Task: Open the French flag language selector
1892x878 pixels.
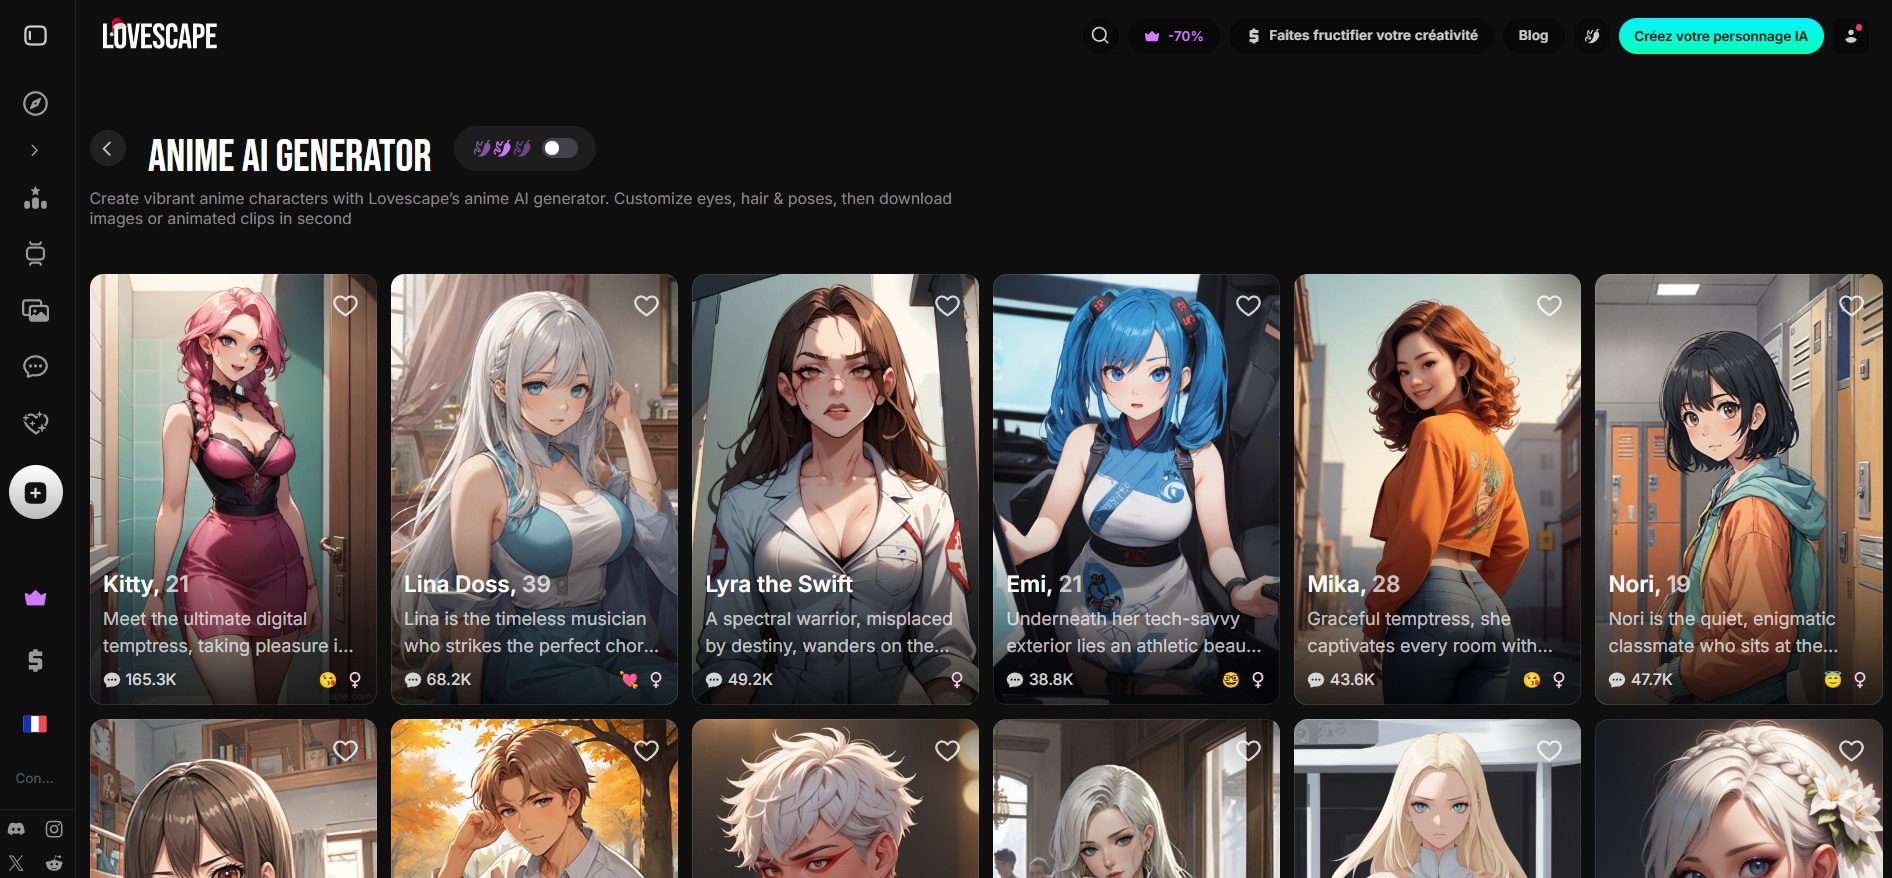Action: (35, 724)
